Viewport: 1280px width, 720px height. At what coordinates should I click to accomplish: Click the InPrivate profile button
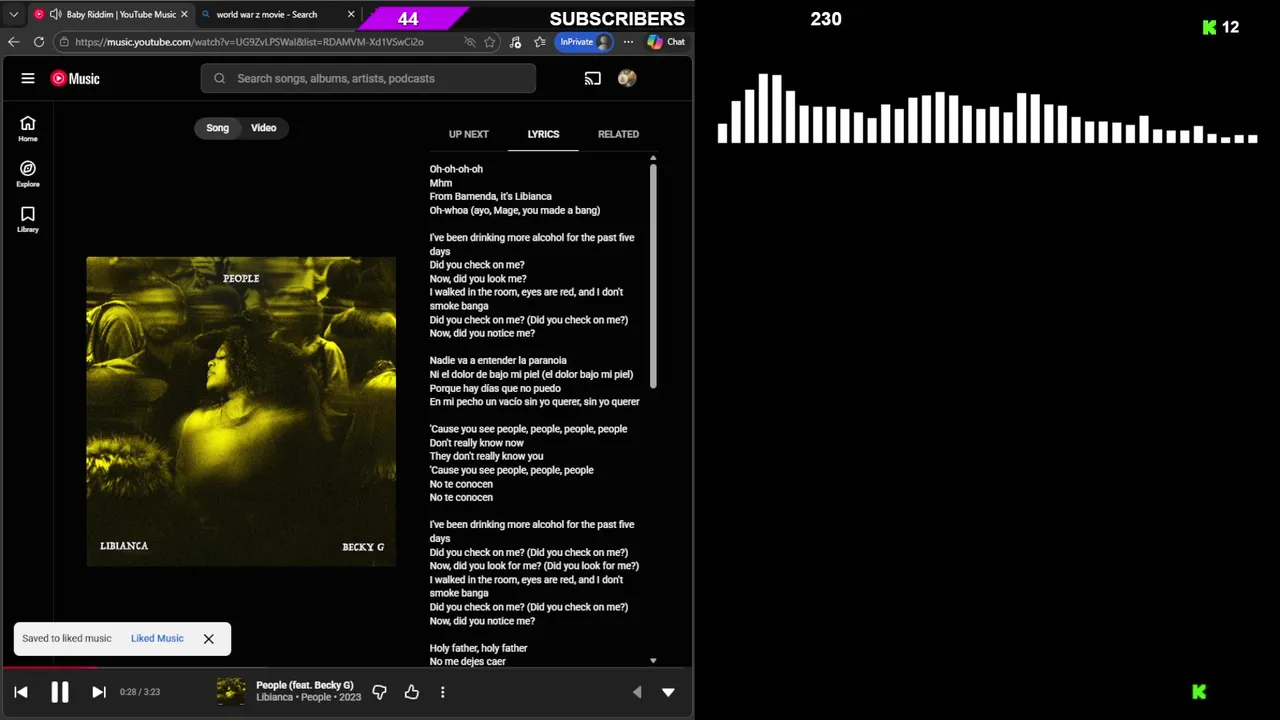coord(585,42)
